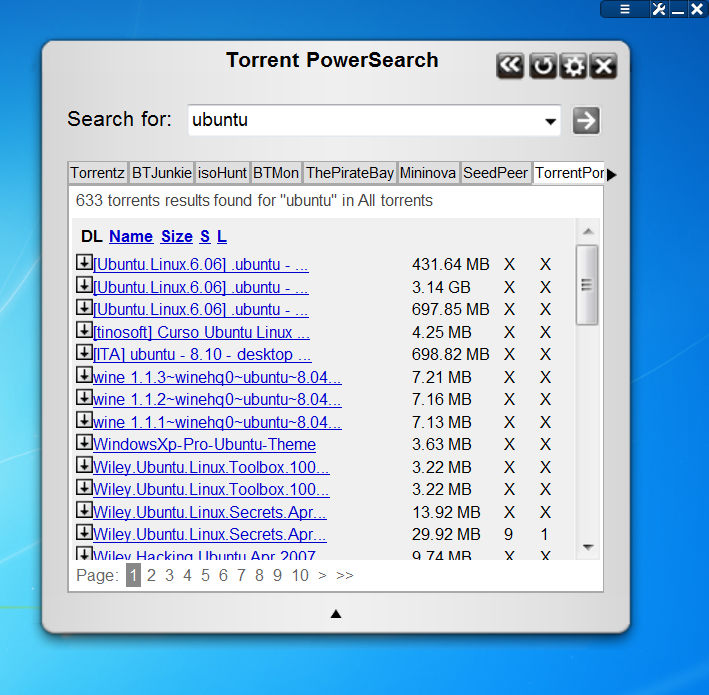This screenshot has height=695, width=709.
Task: Click download icon for wine 1.1.3 winehq0
Action: [x=84, y=375]
